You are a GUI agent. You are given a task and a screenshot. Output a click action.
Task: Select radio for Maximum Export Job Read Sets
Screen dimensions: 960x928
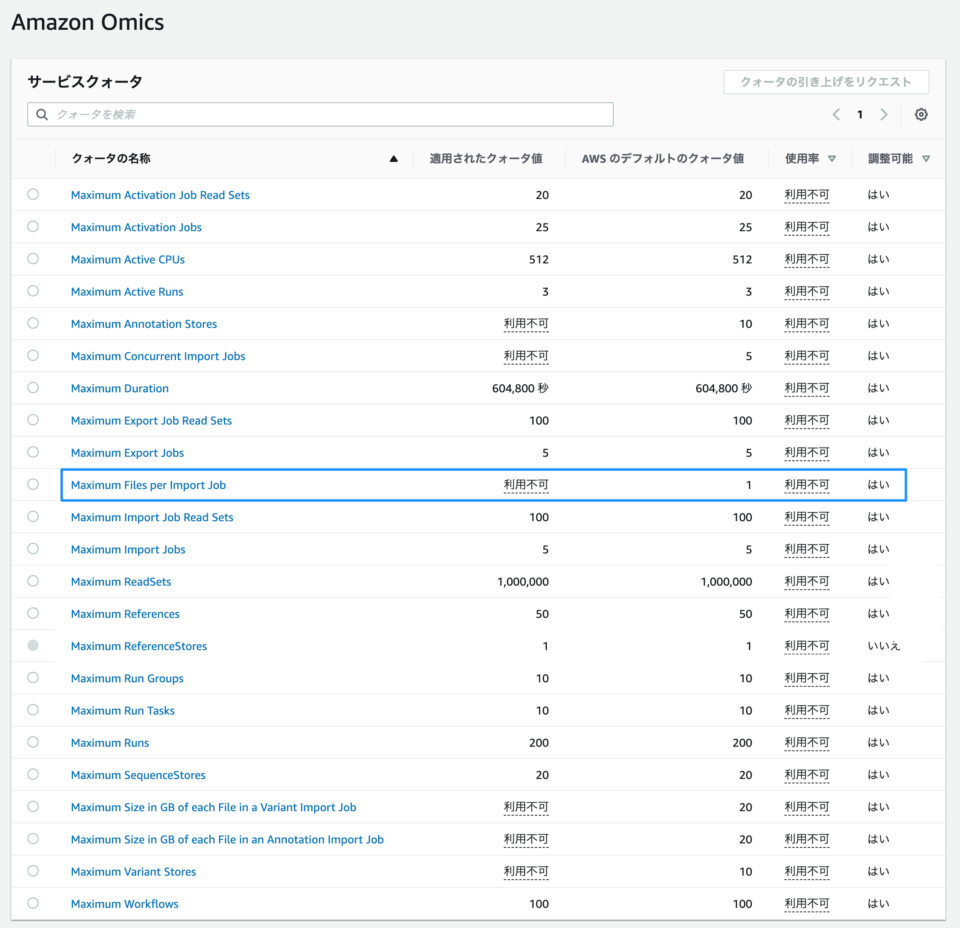pos(33,420)
